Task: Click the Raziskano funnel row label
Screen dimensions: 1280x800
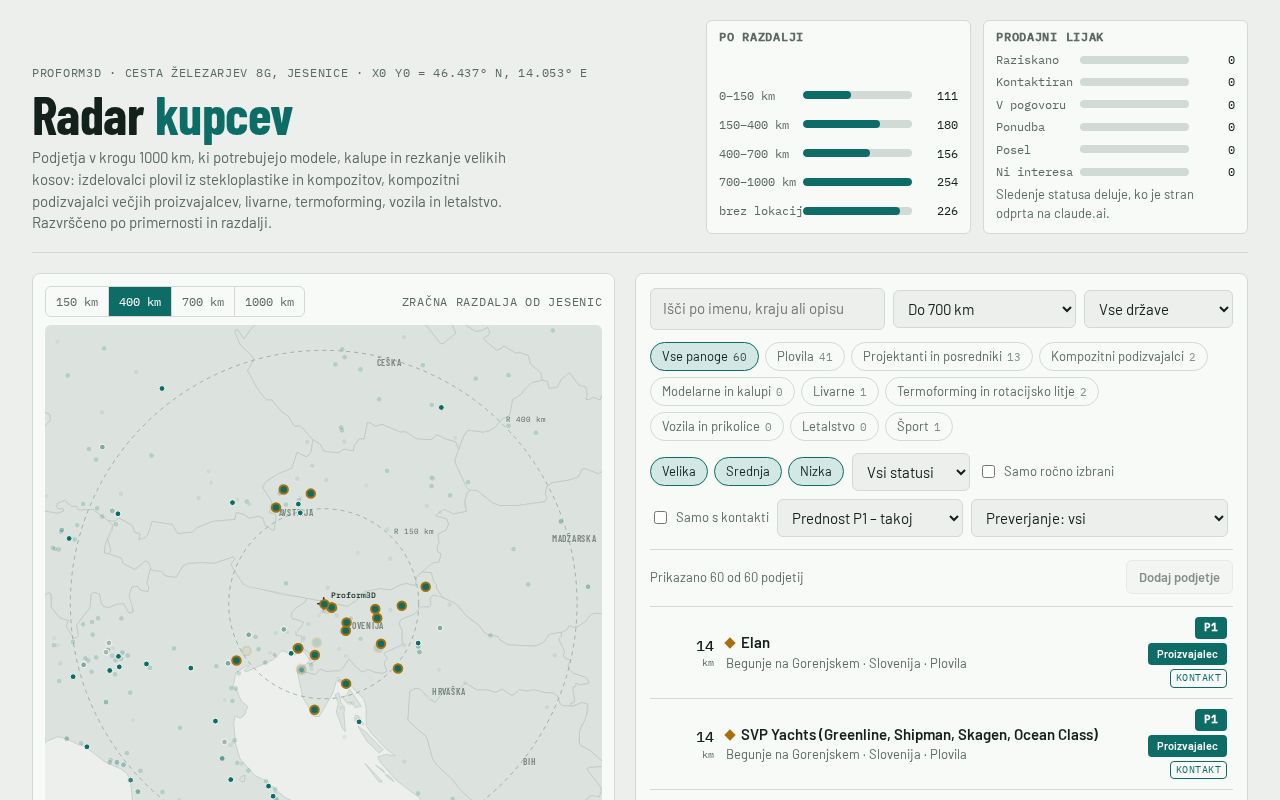Action: (1027, 60)
